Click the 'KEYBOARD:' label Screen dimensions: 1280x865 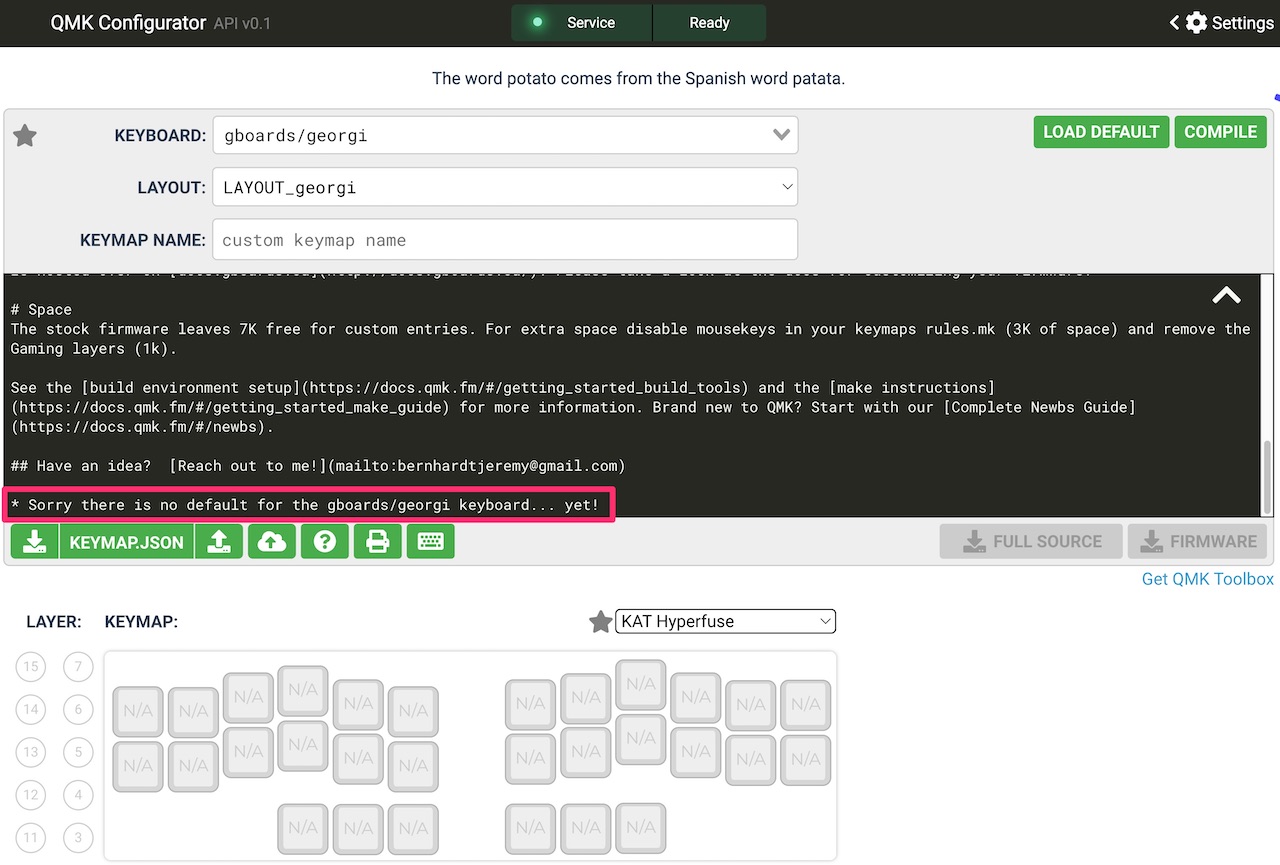[x=160, y=135]
